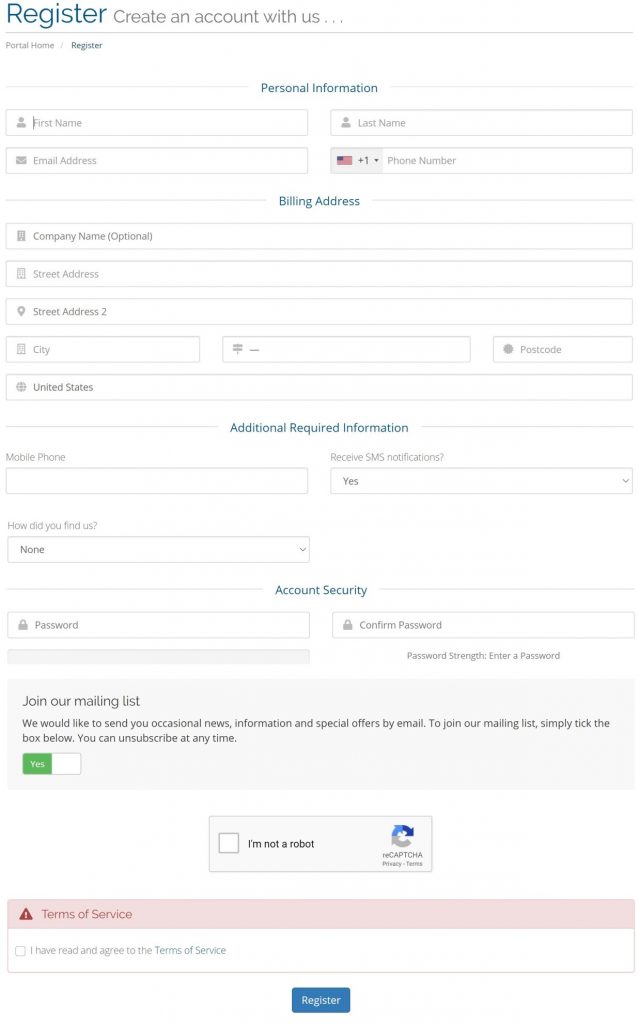Check the I'm not a robot box
The image size is (638, 1024).
(x=229, y=843)
